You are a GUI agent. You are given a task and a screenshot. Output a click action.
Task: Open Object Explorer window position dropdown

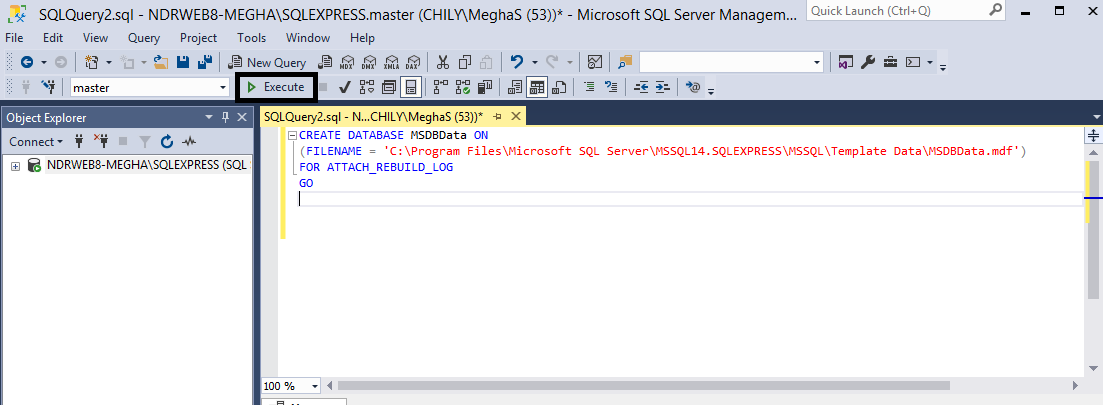click(x=208, y=117)
